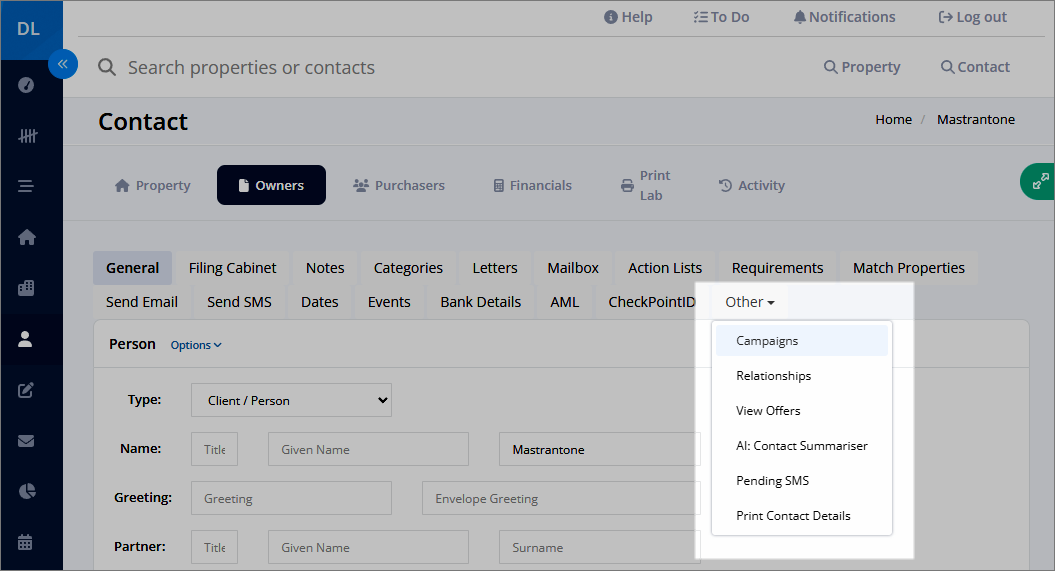
Task: Select View Offers from Other menu
Action: point(802,410)
